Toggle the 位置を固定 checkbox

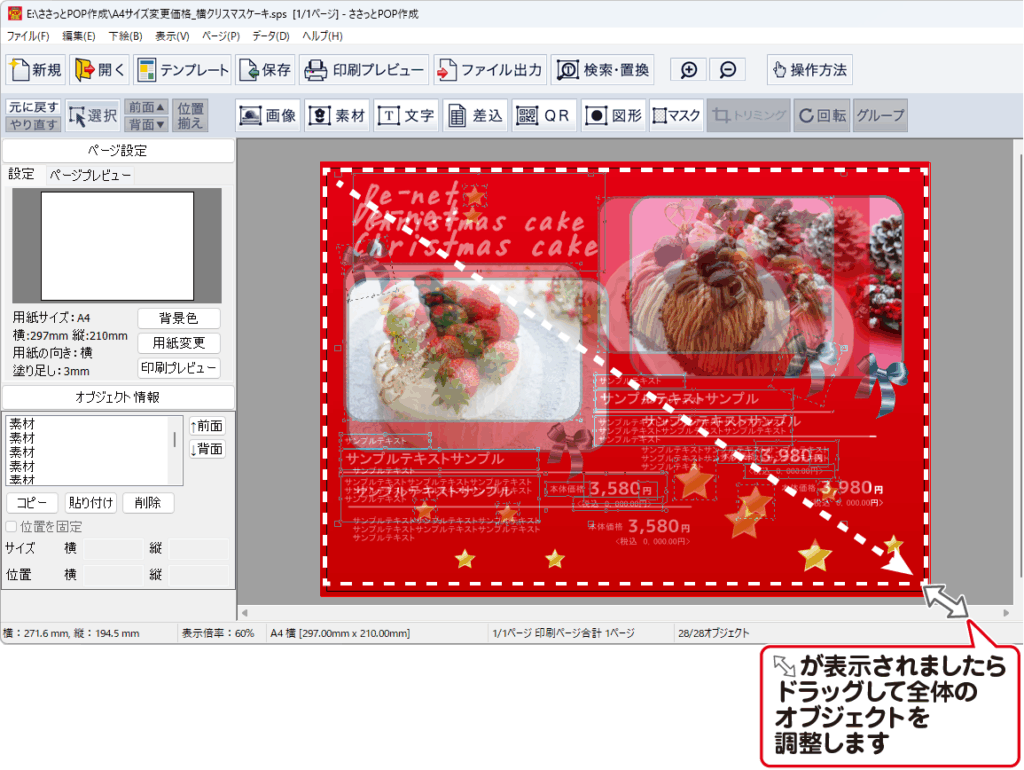12,526
